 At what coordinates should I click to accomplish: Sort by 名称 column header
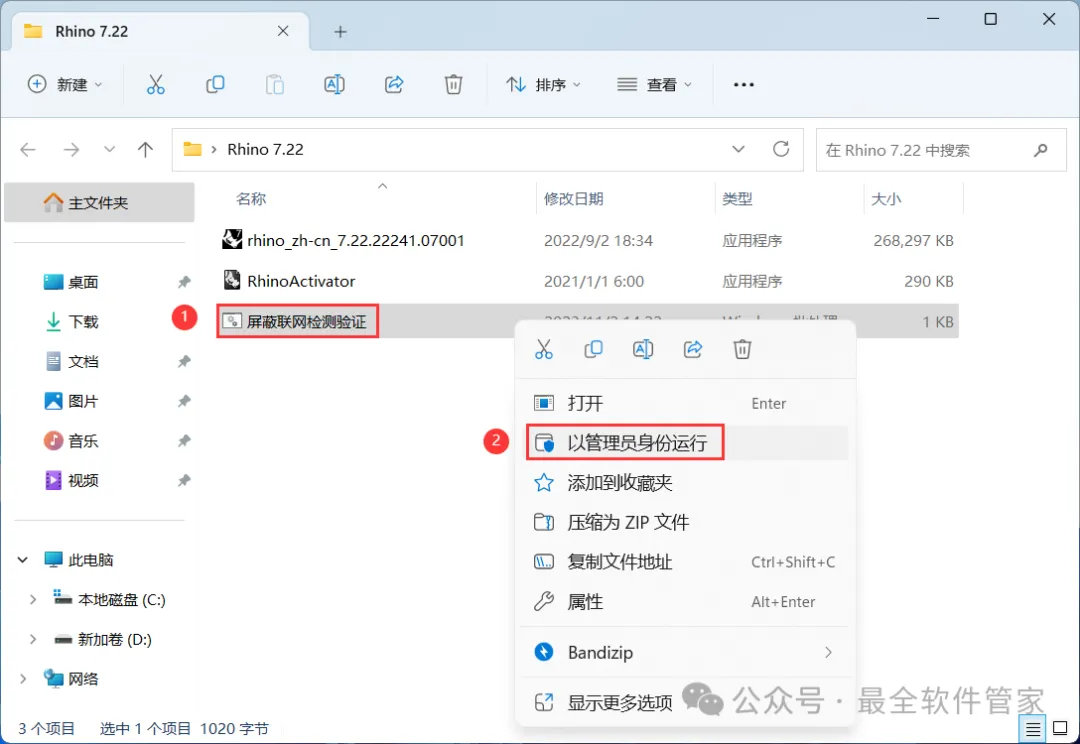click(x=251, y=199)
